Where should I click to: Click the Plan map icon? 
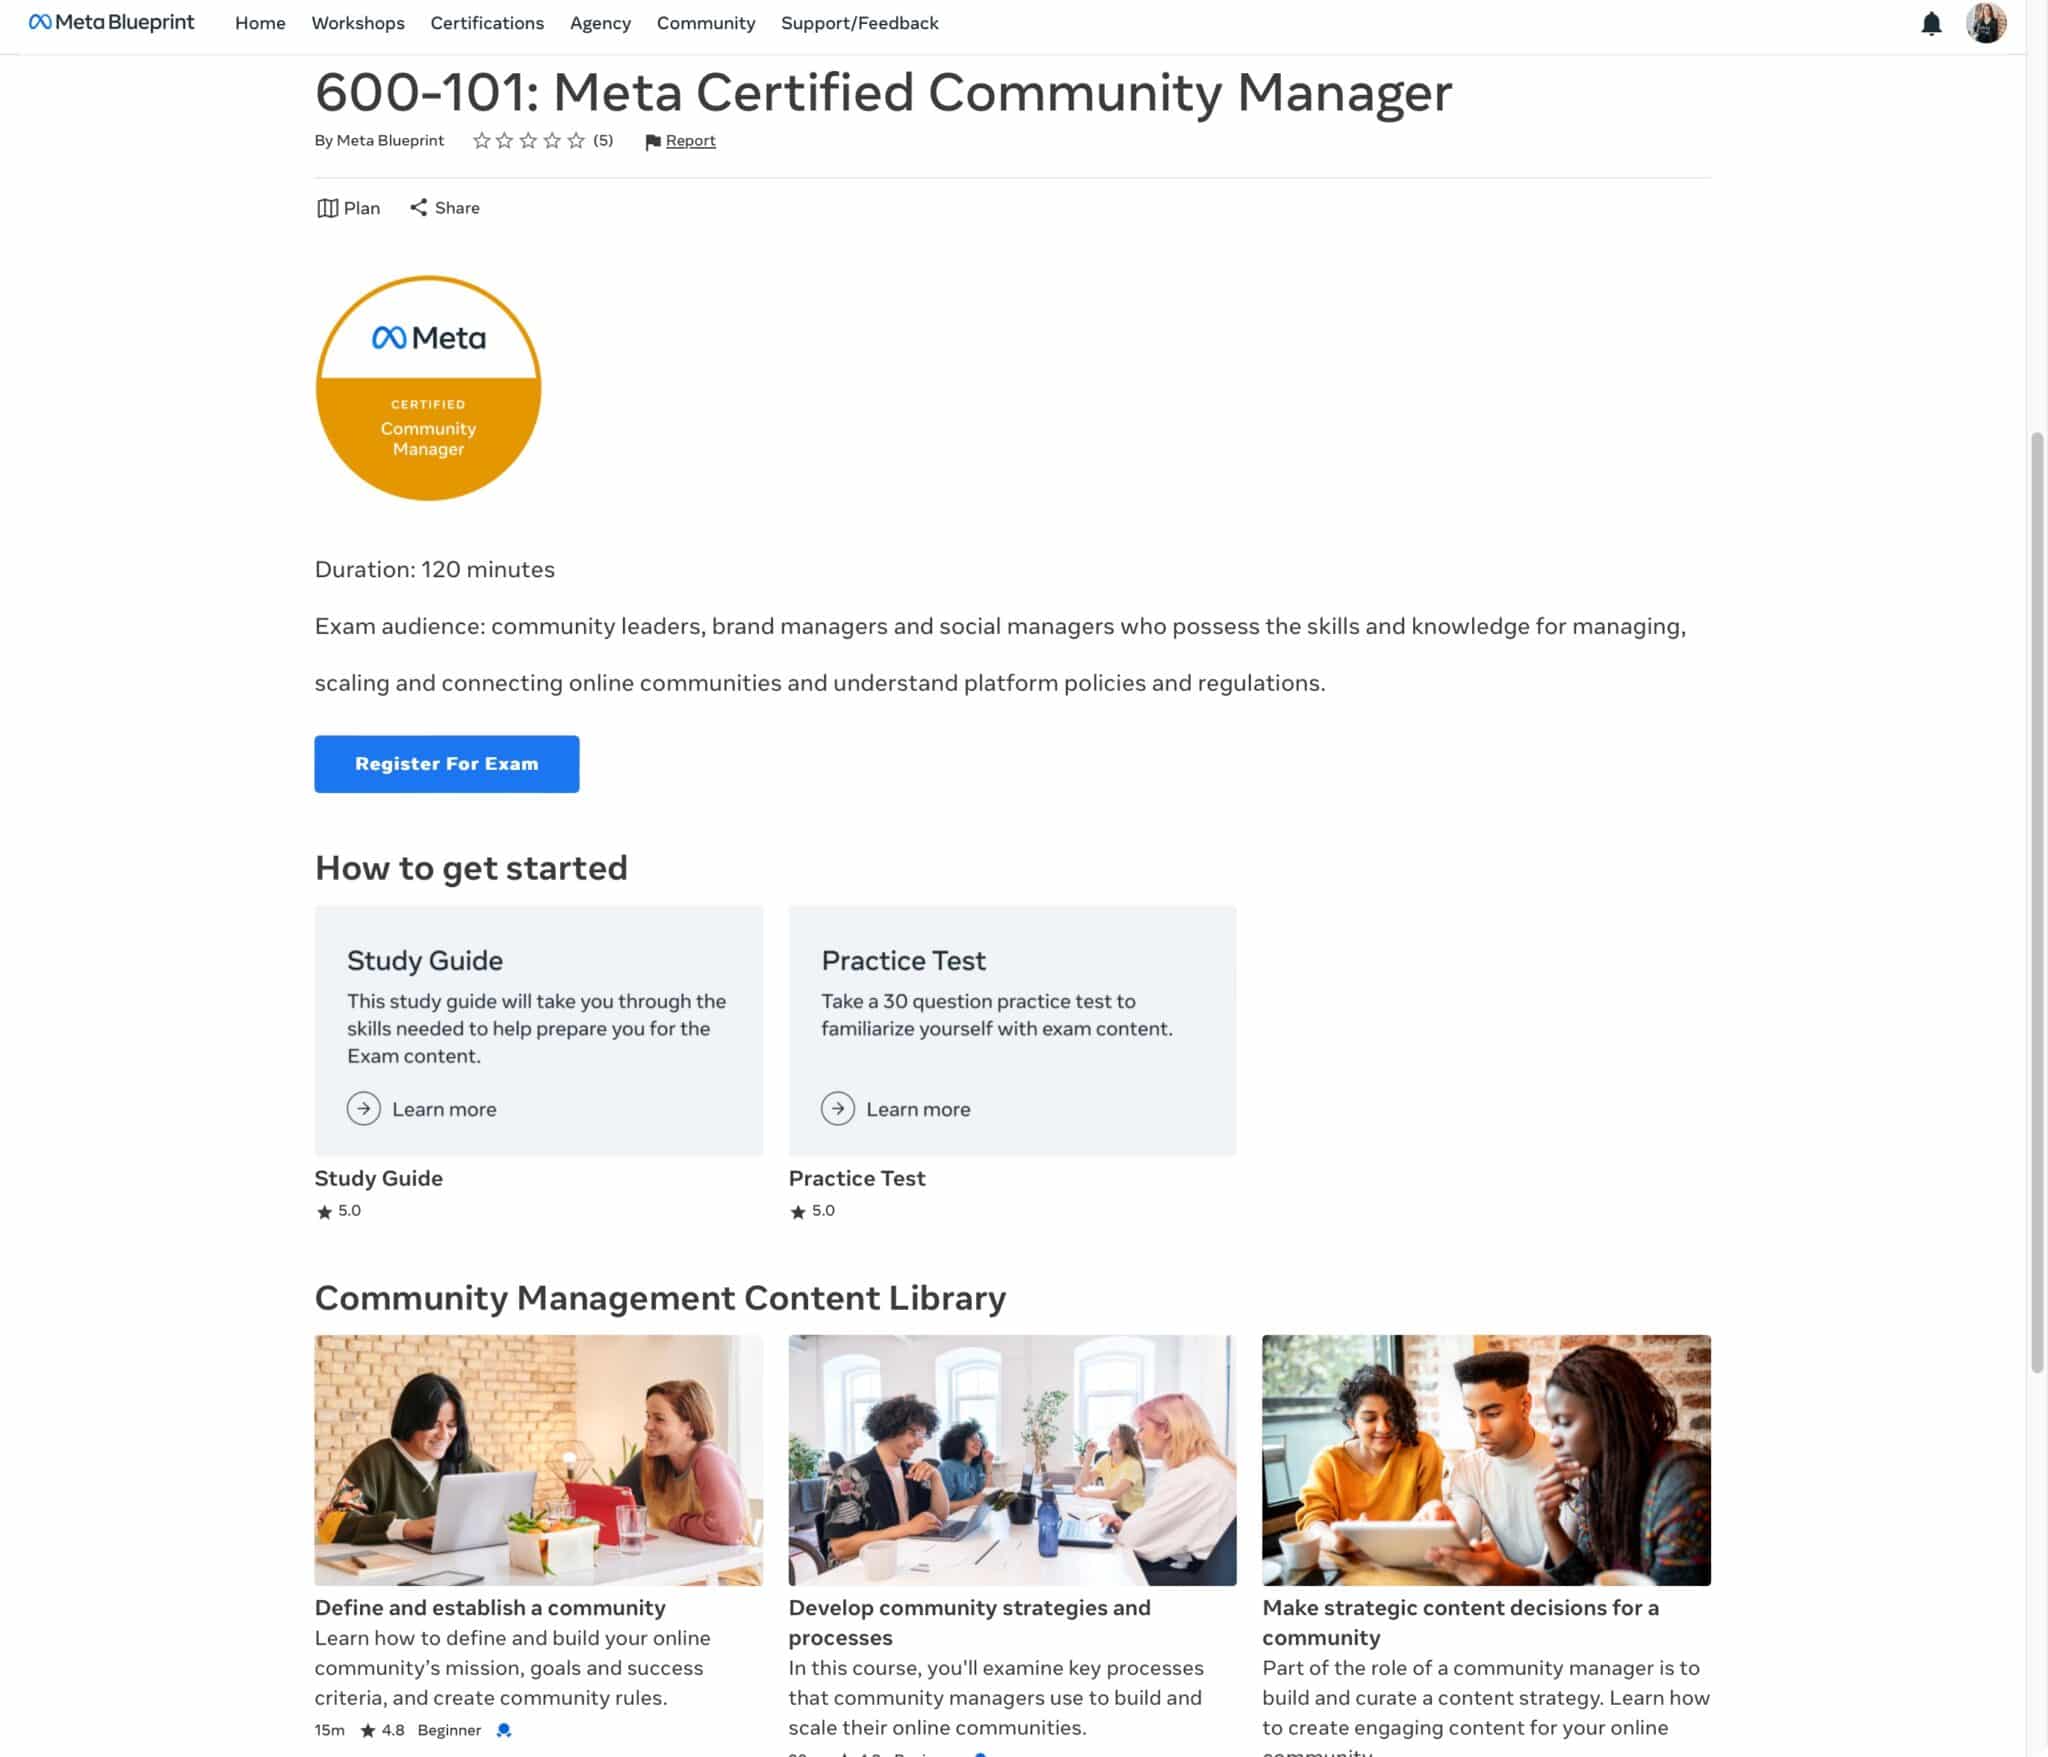(x=327, y=208)
